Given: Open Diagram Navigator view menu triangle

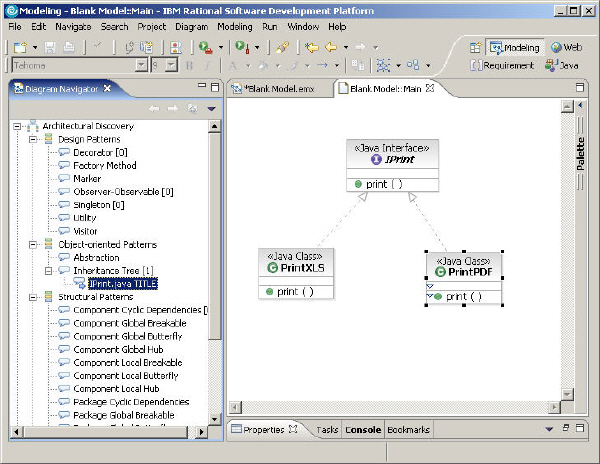Looking at the screenshot, I should coord(212,109).
